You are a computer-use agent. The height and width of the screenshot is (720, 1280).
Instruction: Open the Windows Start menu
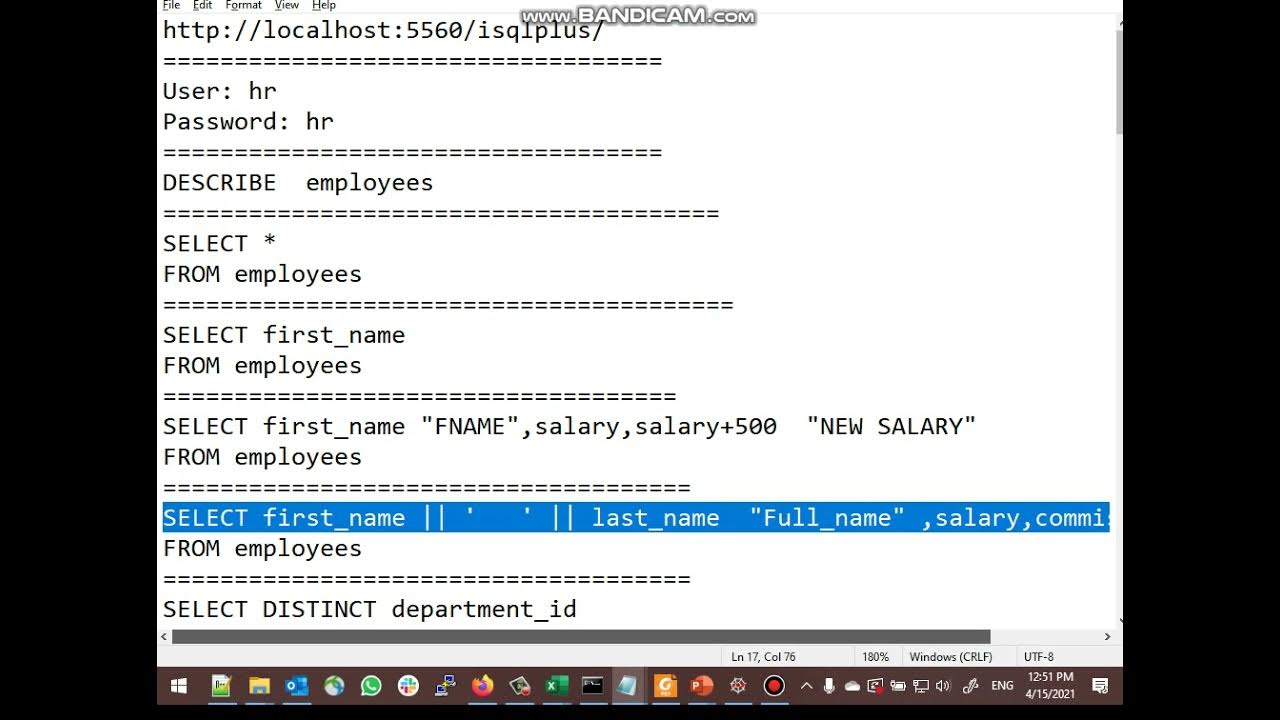pyautogui.click(x=179, y=686)
